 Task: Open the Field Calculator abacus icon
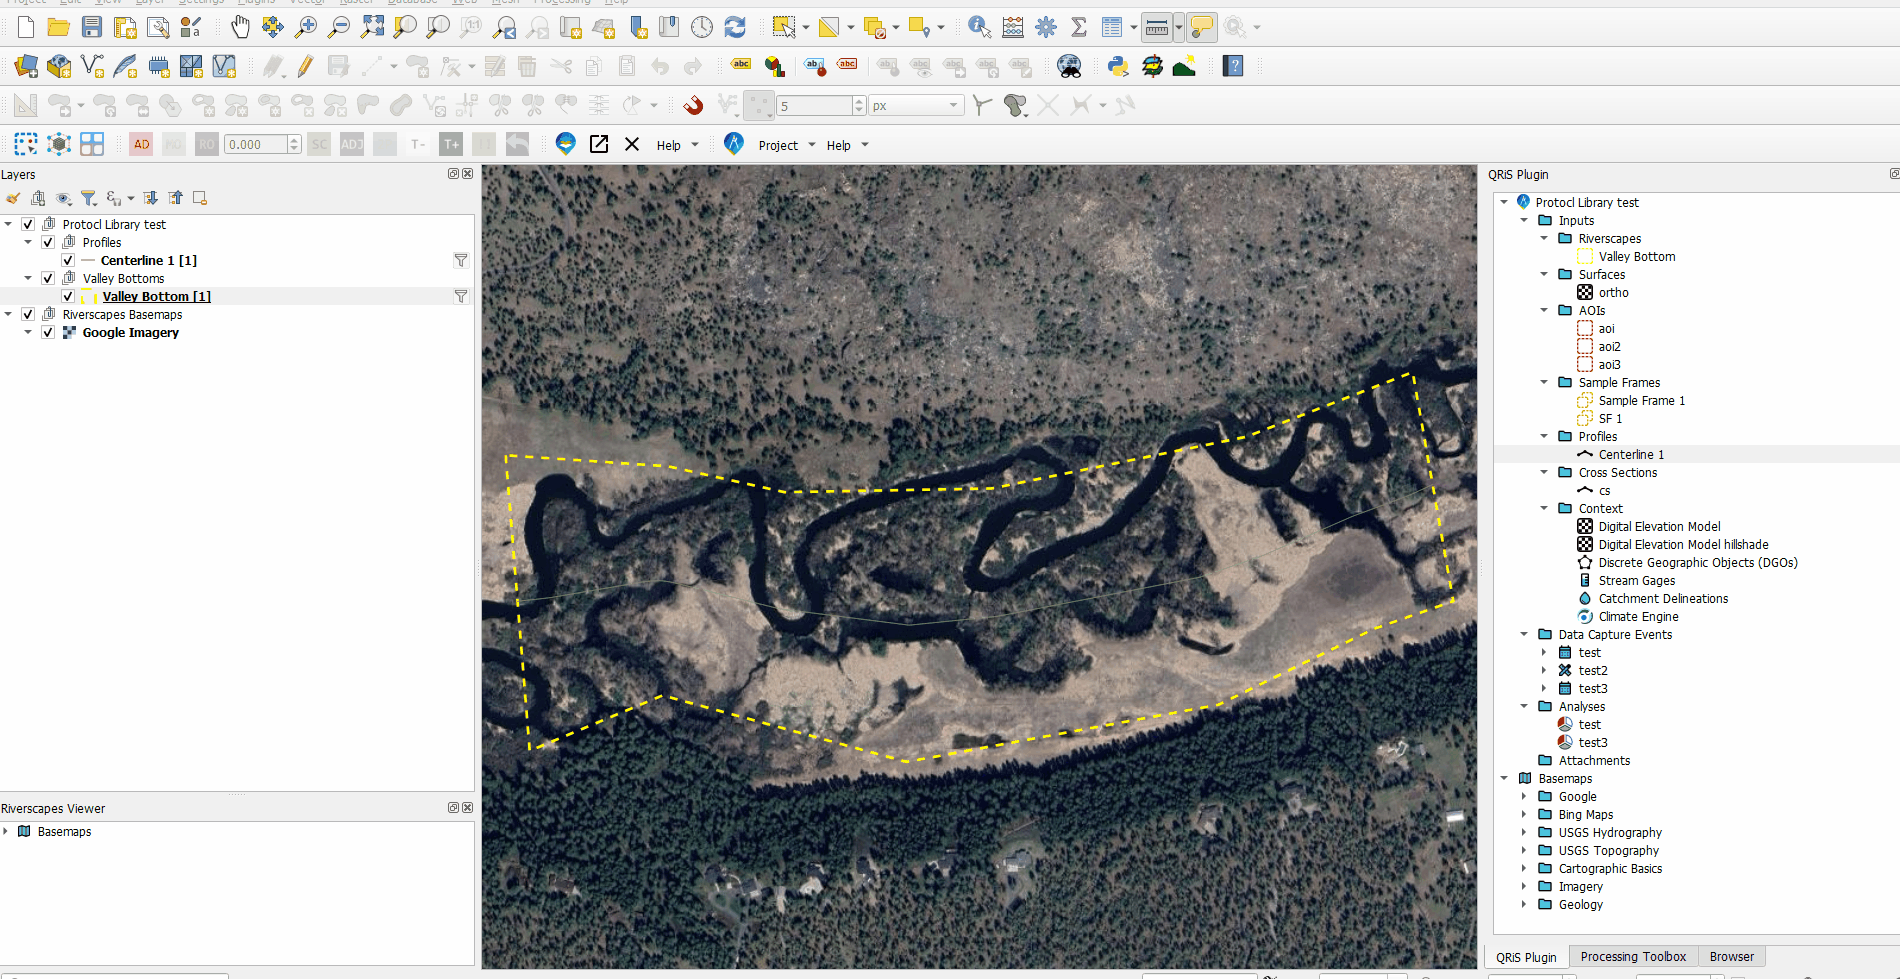(1013, 28)
